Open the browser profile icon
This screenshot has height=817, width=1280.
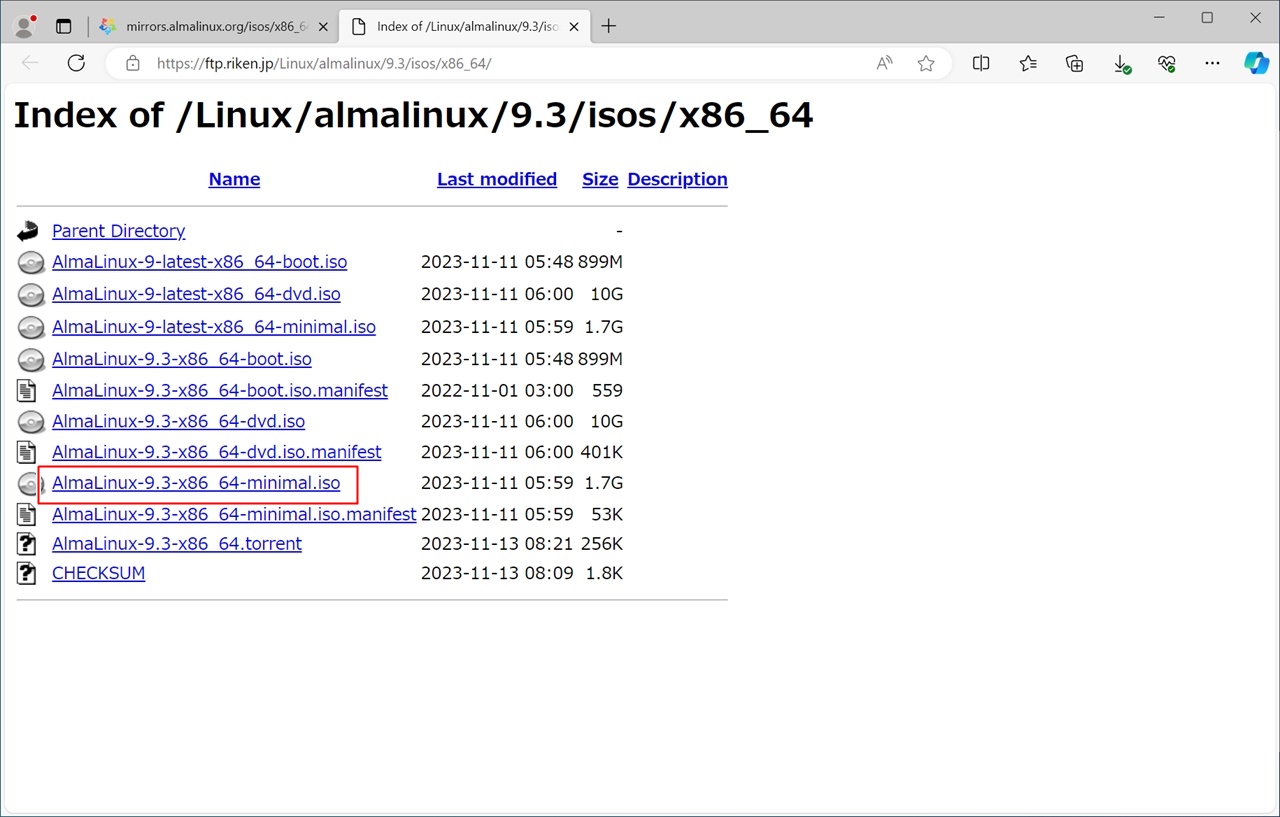pos(24,26)
